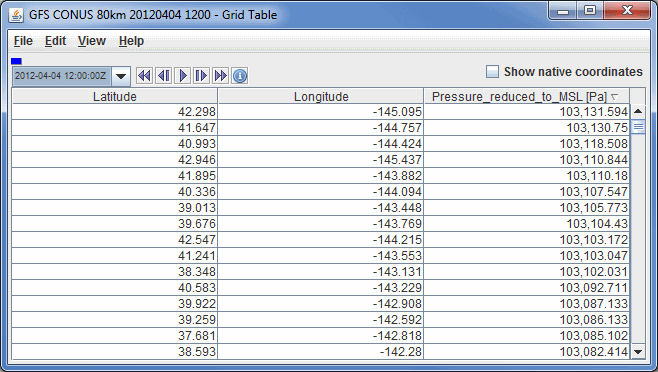Click the blue time step indicator box
The image size is (658, 372).
[x=16, y=61]
